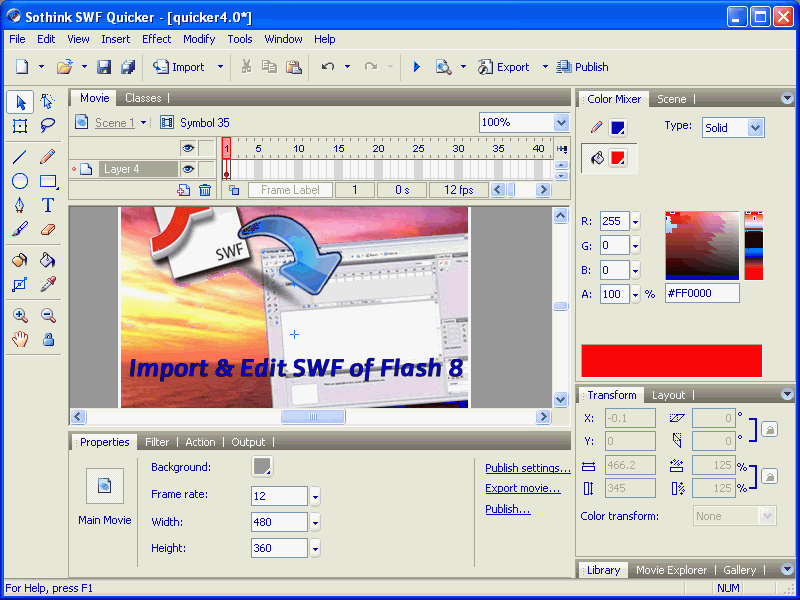800x600 pixels.
Task: Toggle the skew constrain lock
Action: tap(769, 430)
